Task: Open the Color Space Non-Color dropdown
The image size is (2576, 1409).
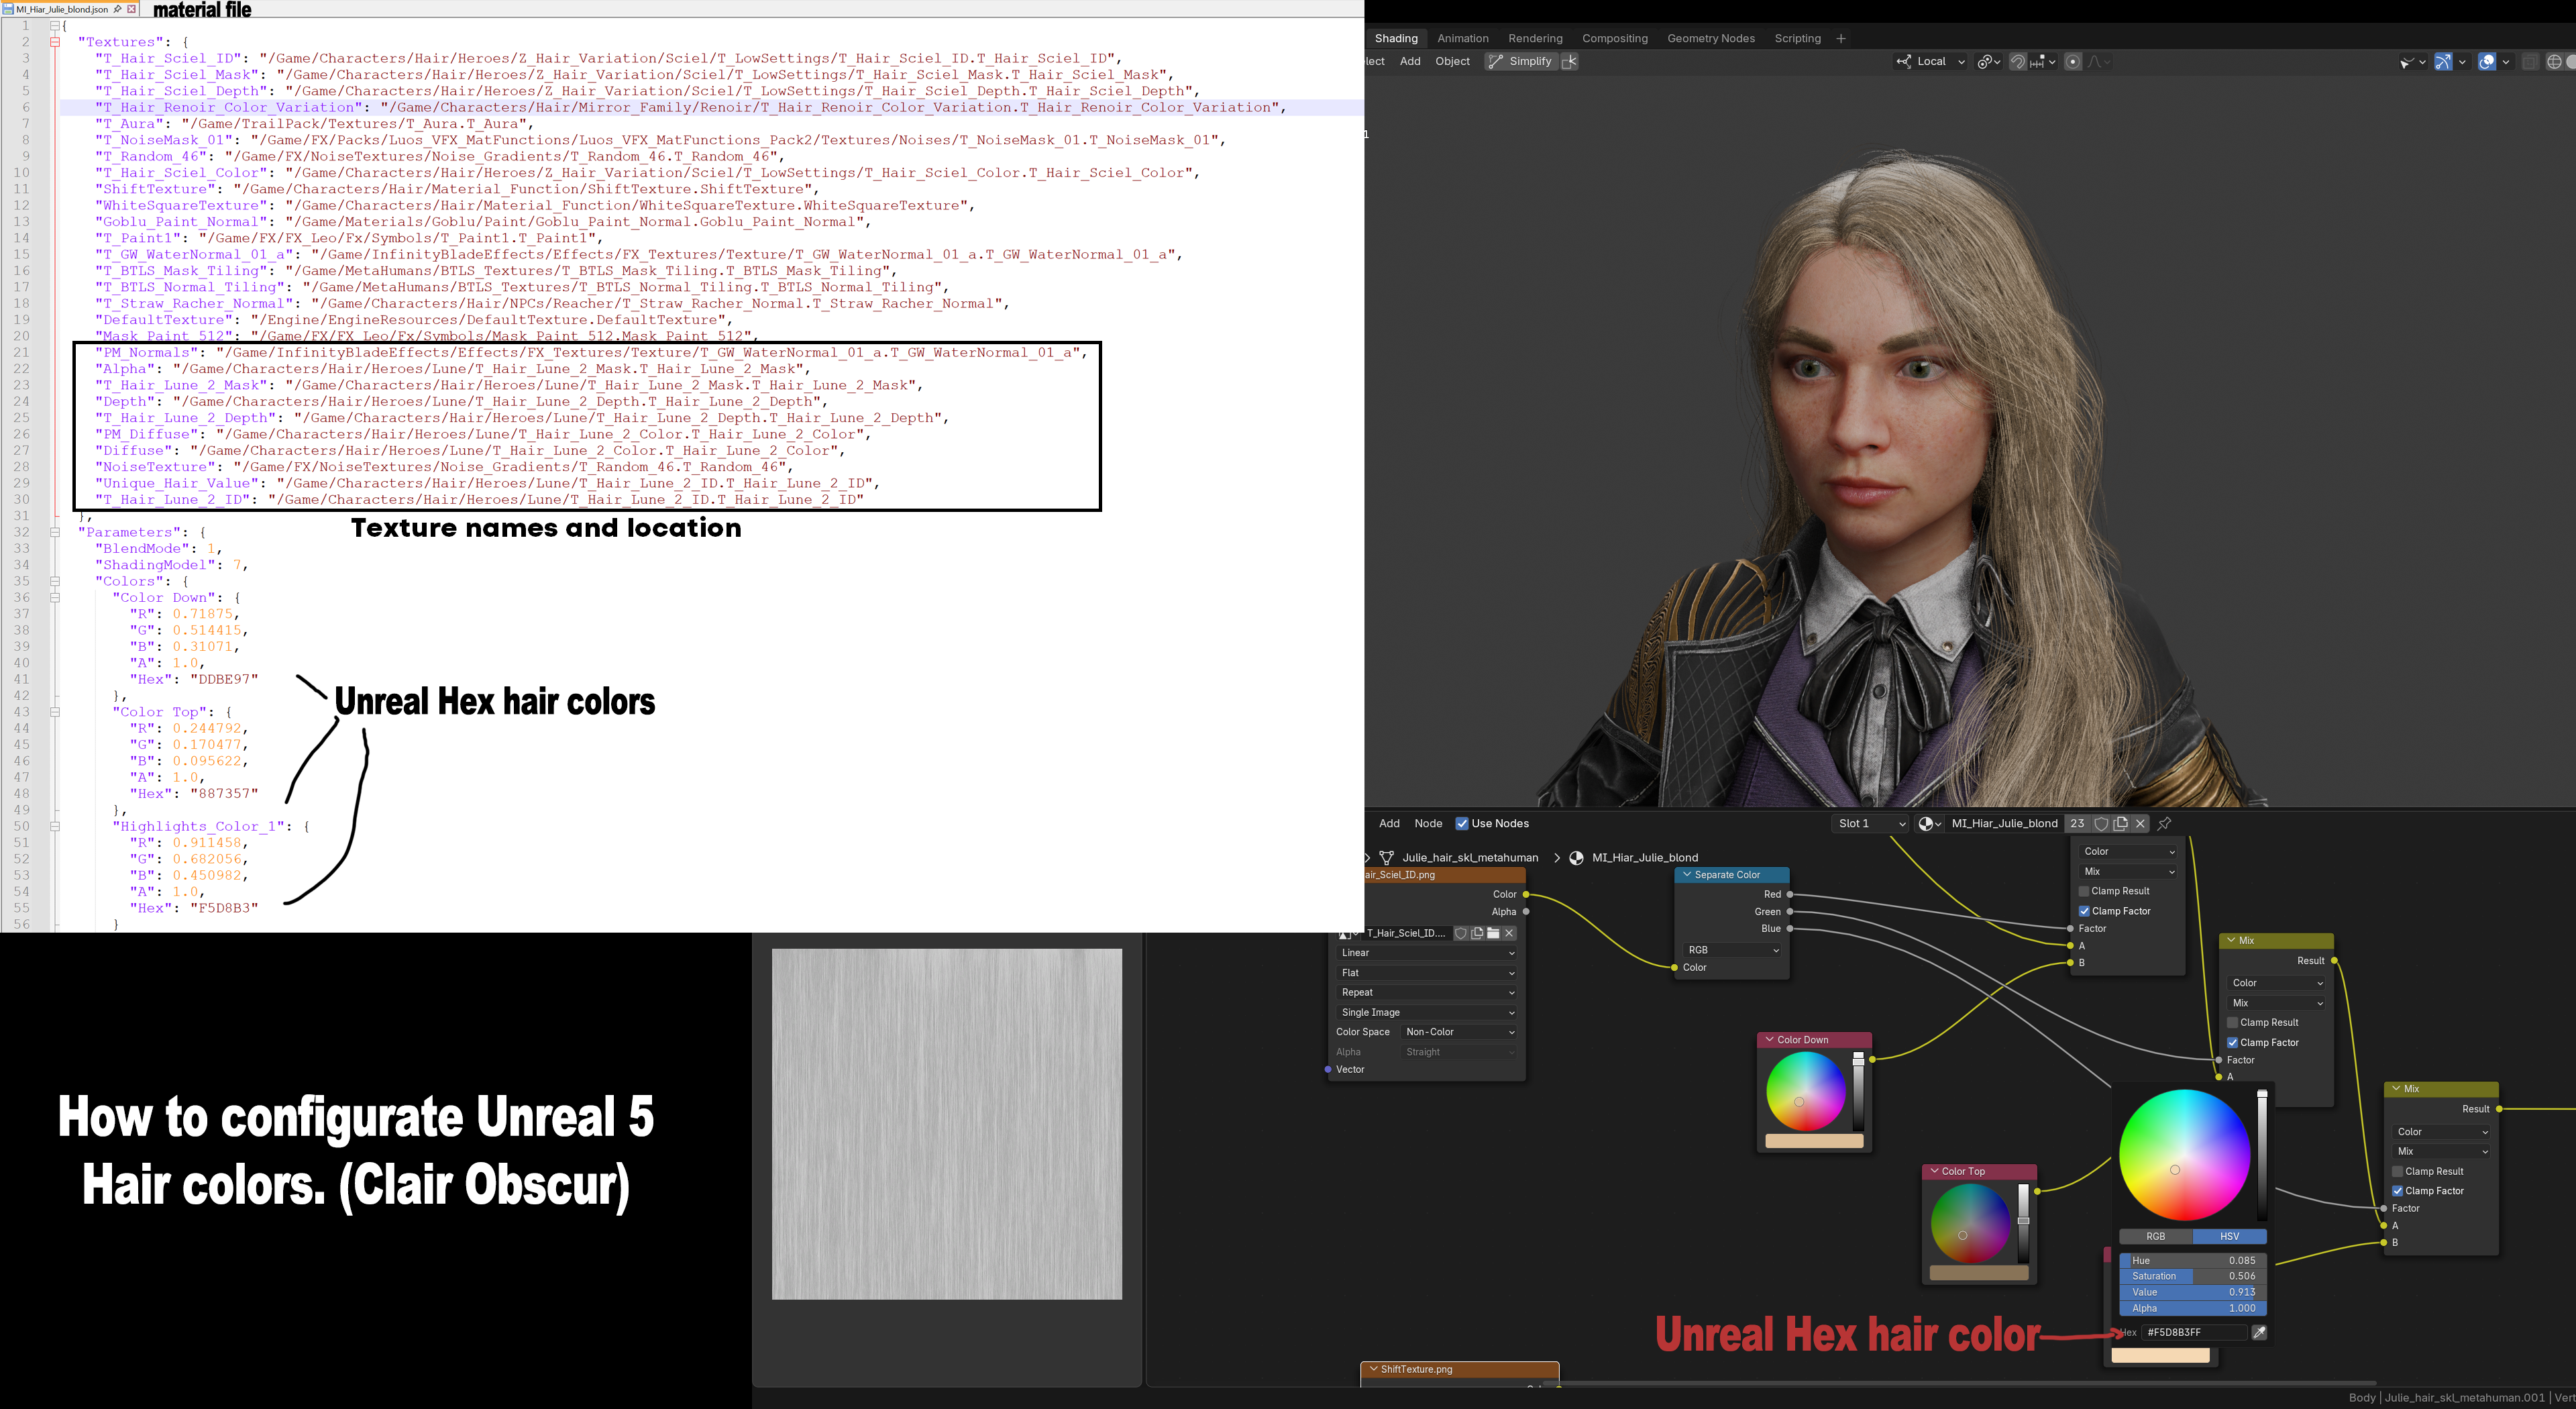Action: click(1460, 1032)
